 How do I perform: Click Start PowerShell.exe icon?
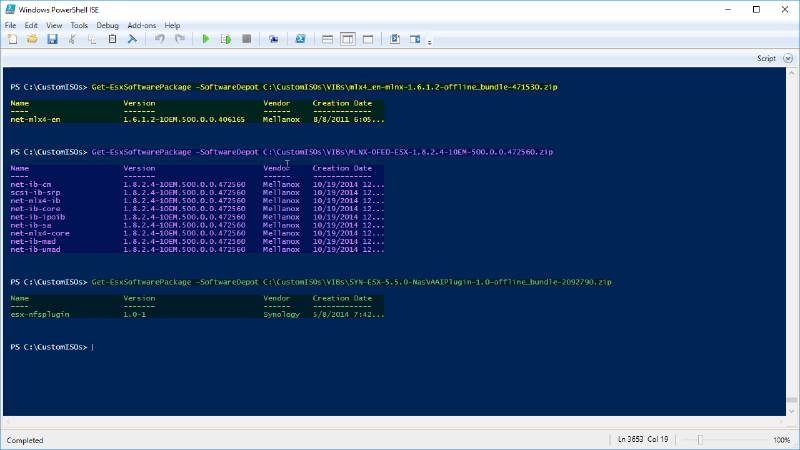pos(301,39)
